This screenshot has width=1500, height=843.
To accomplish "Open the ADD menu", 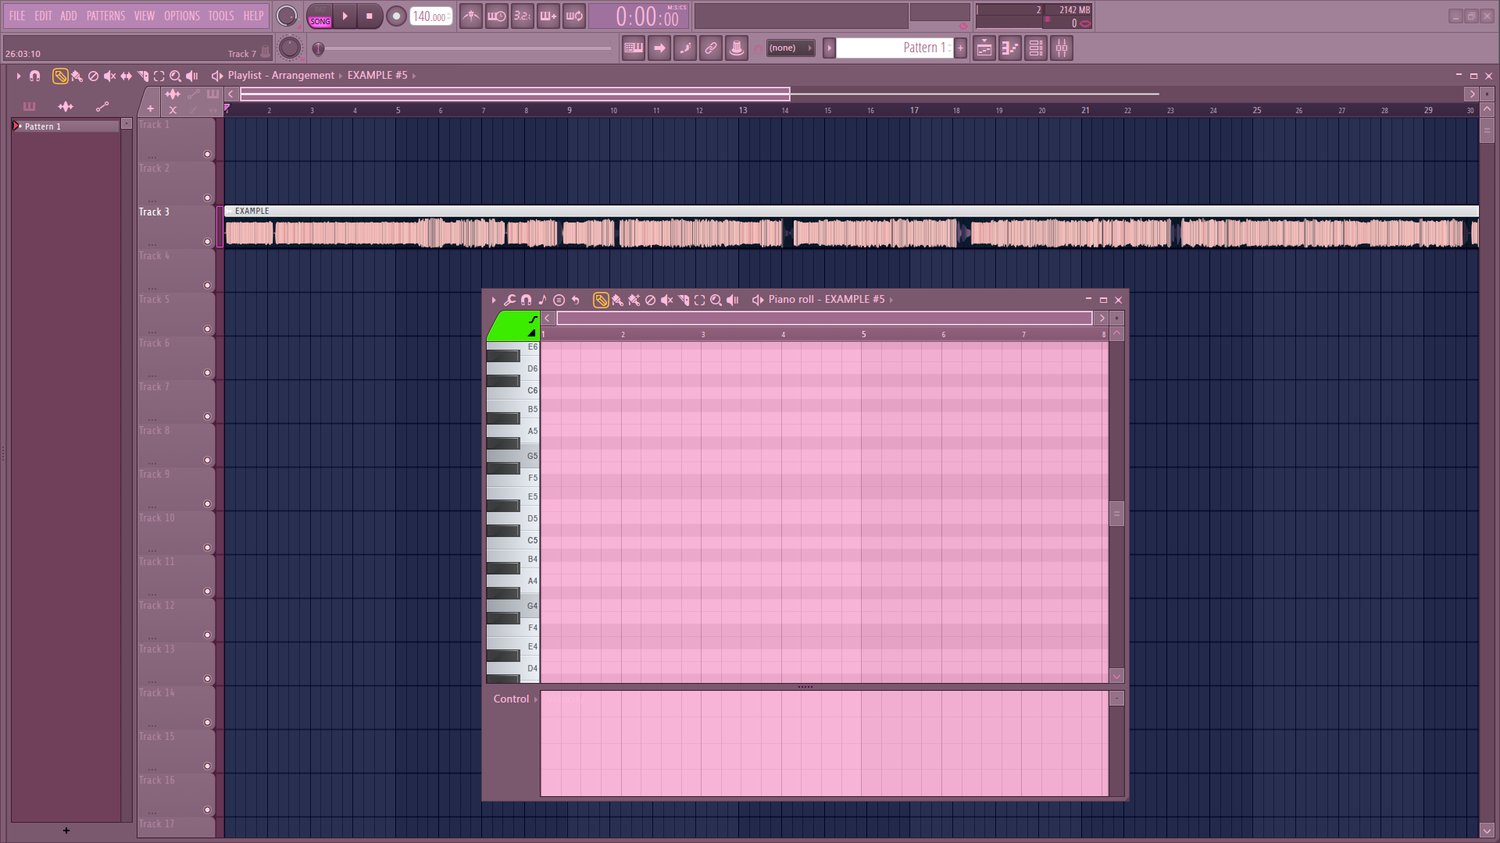I will click(68, 16).
